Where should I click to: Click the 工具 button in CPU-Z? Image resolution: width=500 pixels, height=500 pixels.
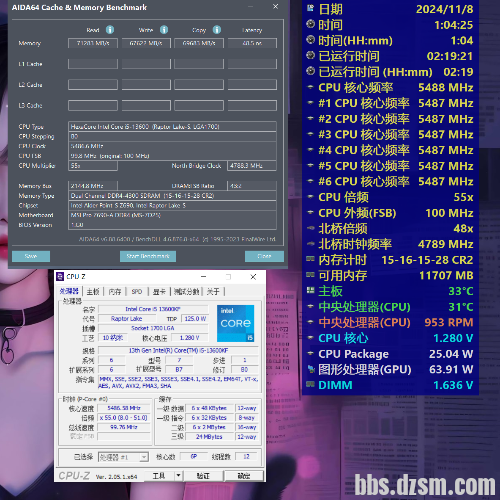tap(159, 476)
